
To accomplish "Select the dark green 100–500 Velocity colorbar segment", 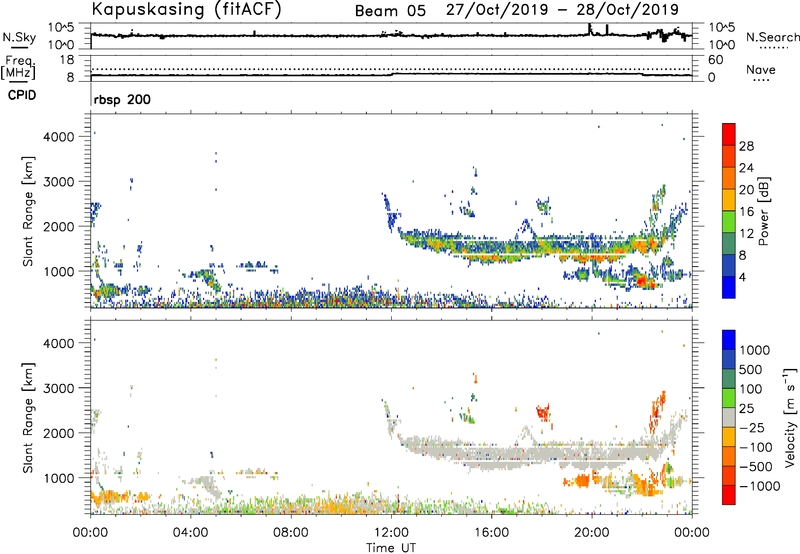I will [x=729, y=379].
